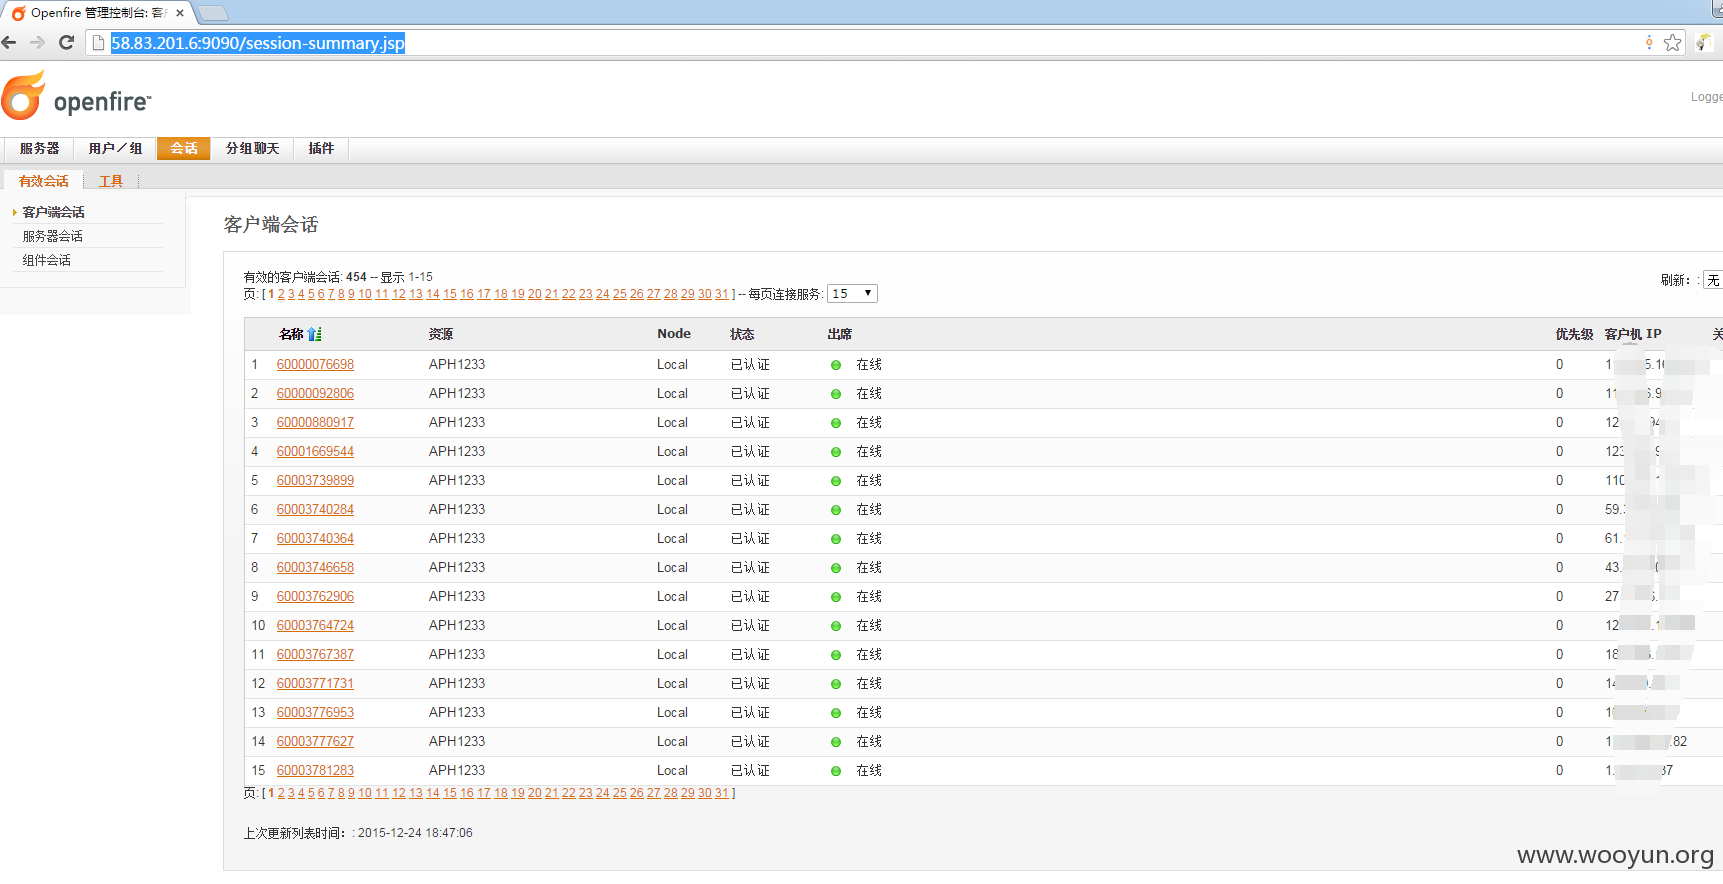Screen dimensions: 1723x884
Task: Go to page 20 in bottom pager
Action: (535, 793)
